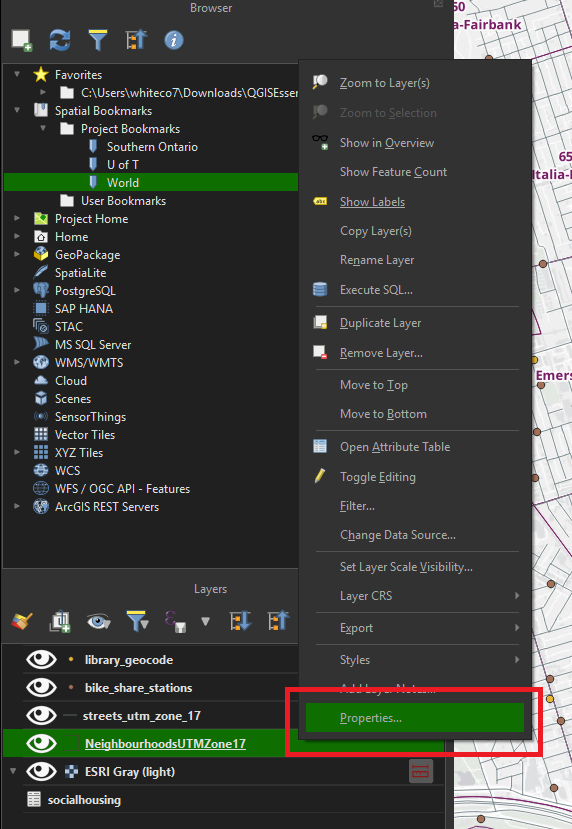
Task: Expand the Project Home node
Action: [x=17, y=218]
